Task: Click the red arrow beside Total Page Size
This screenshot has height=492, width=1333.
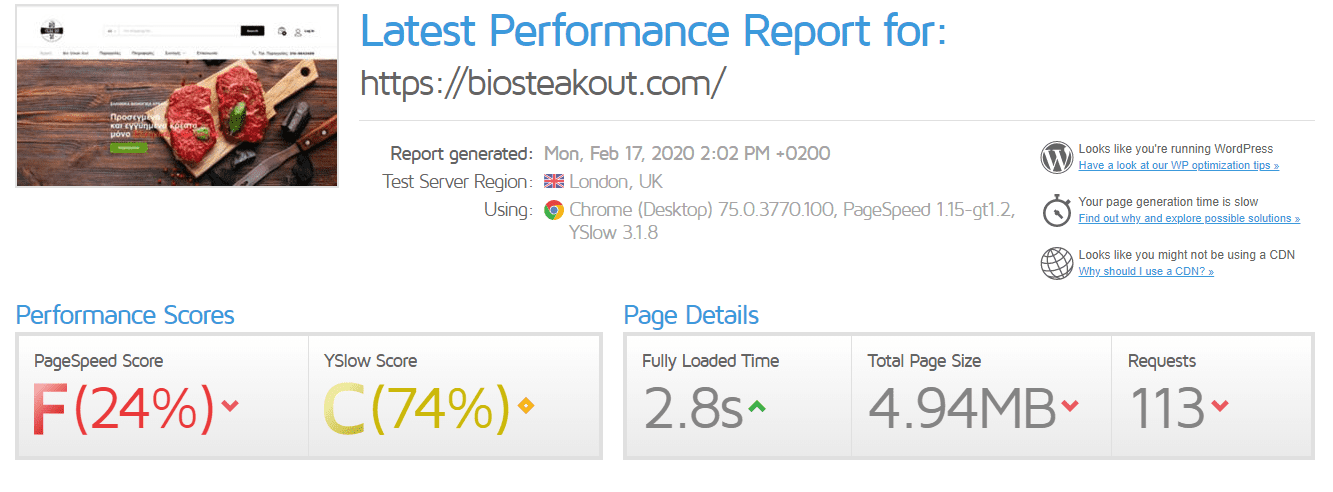Action: pos(1070,406)
